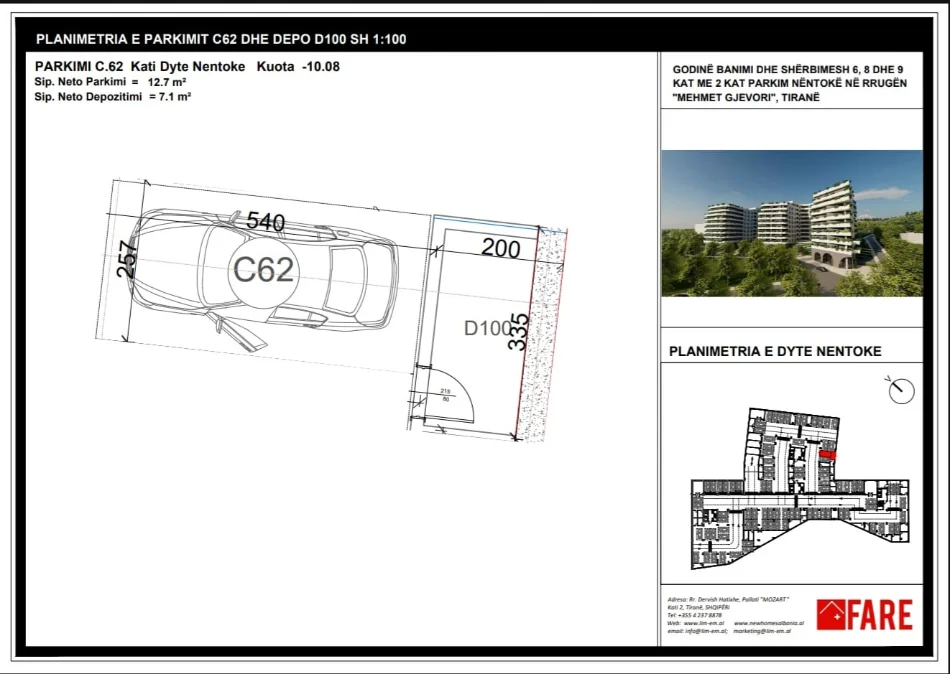Viewport: 950px width, 674px height.
Task: Click the north arrow compass symbol
Action: (x=900, y=389)
